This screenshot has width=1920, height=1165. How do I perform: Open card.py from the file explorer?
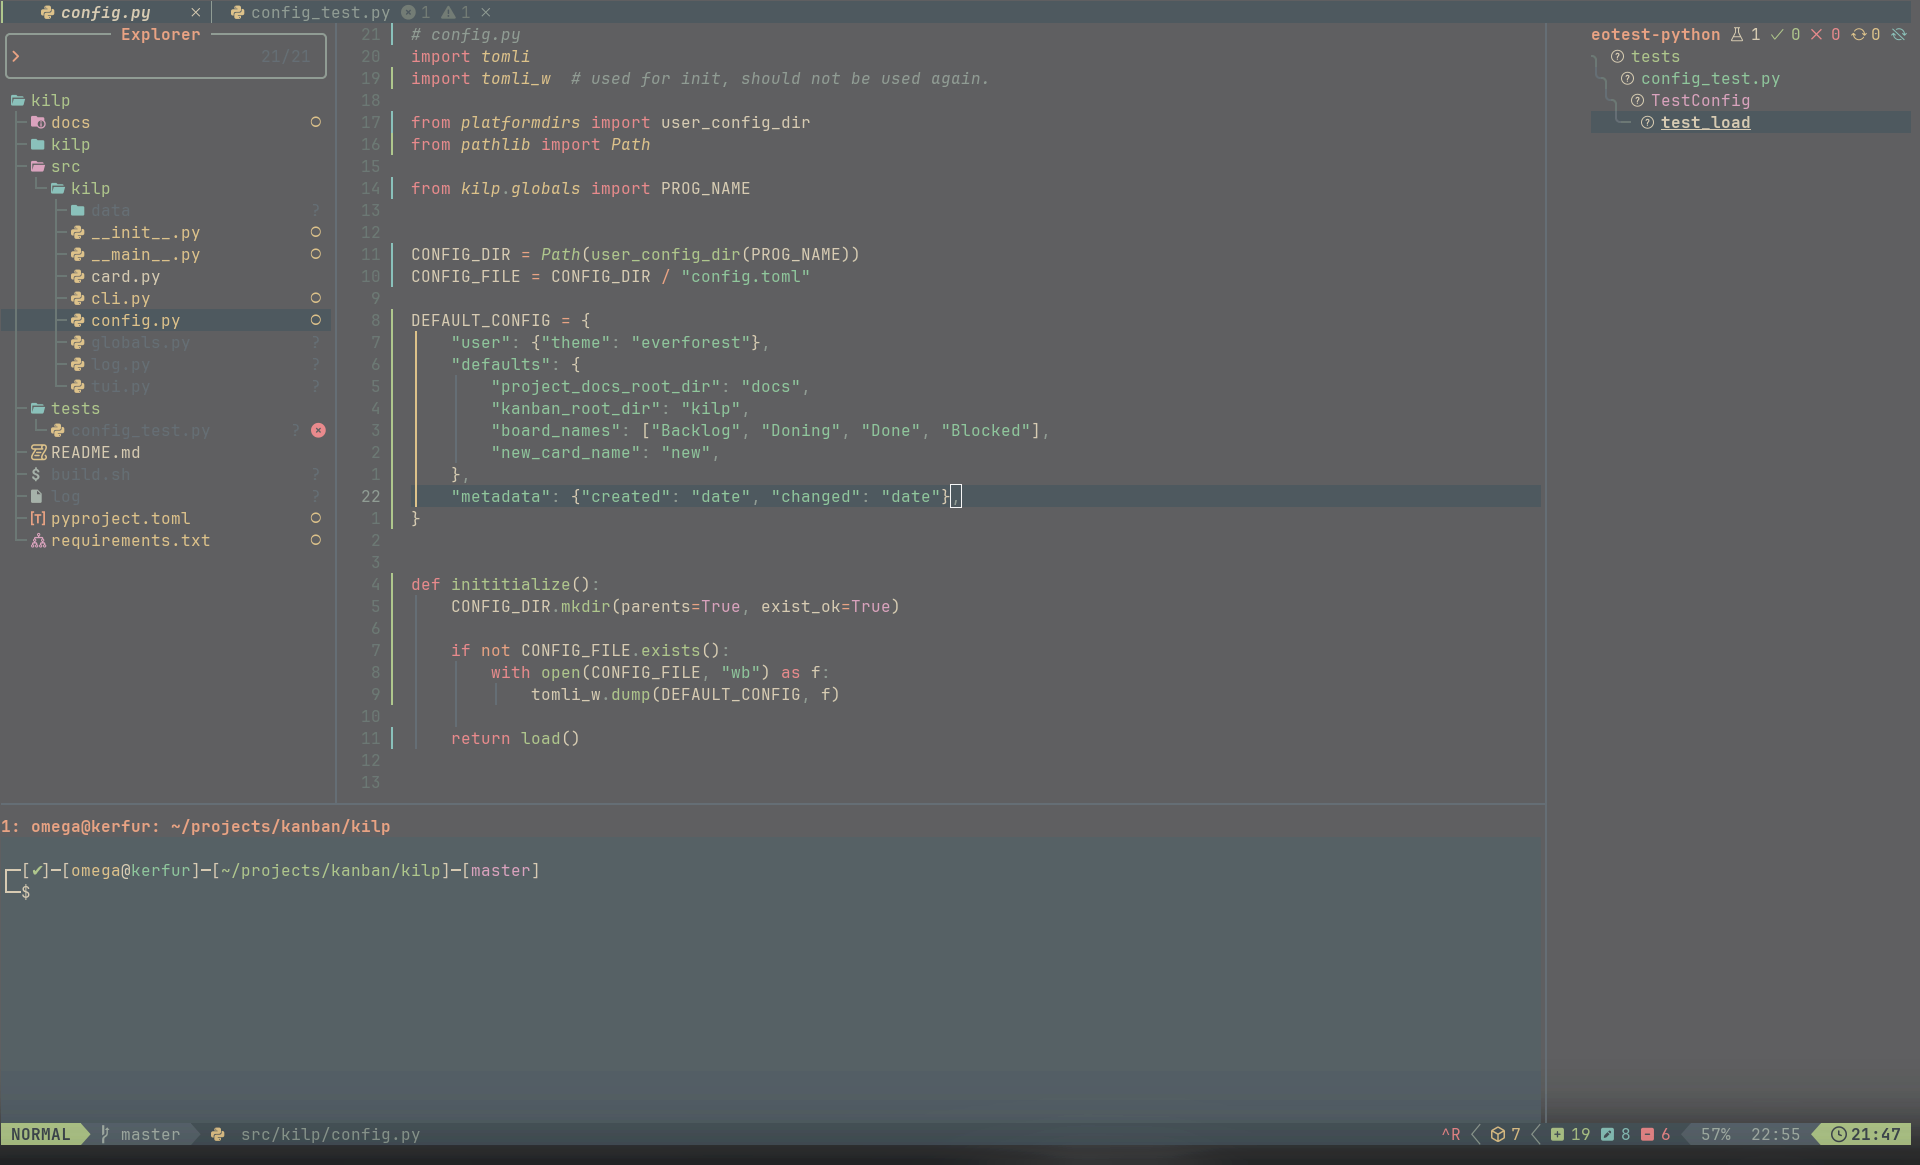pos(125,277)
